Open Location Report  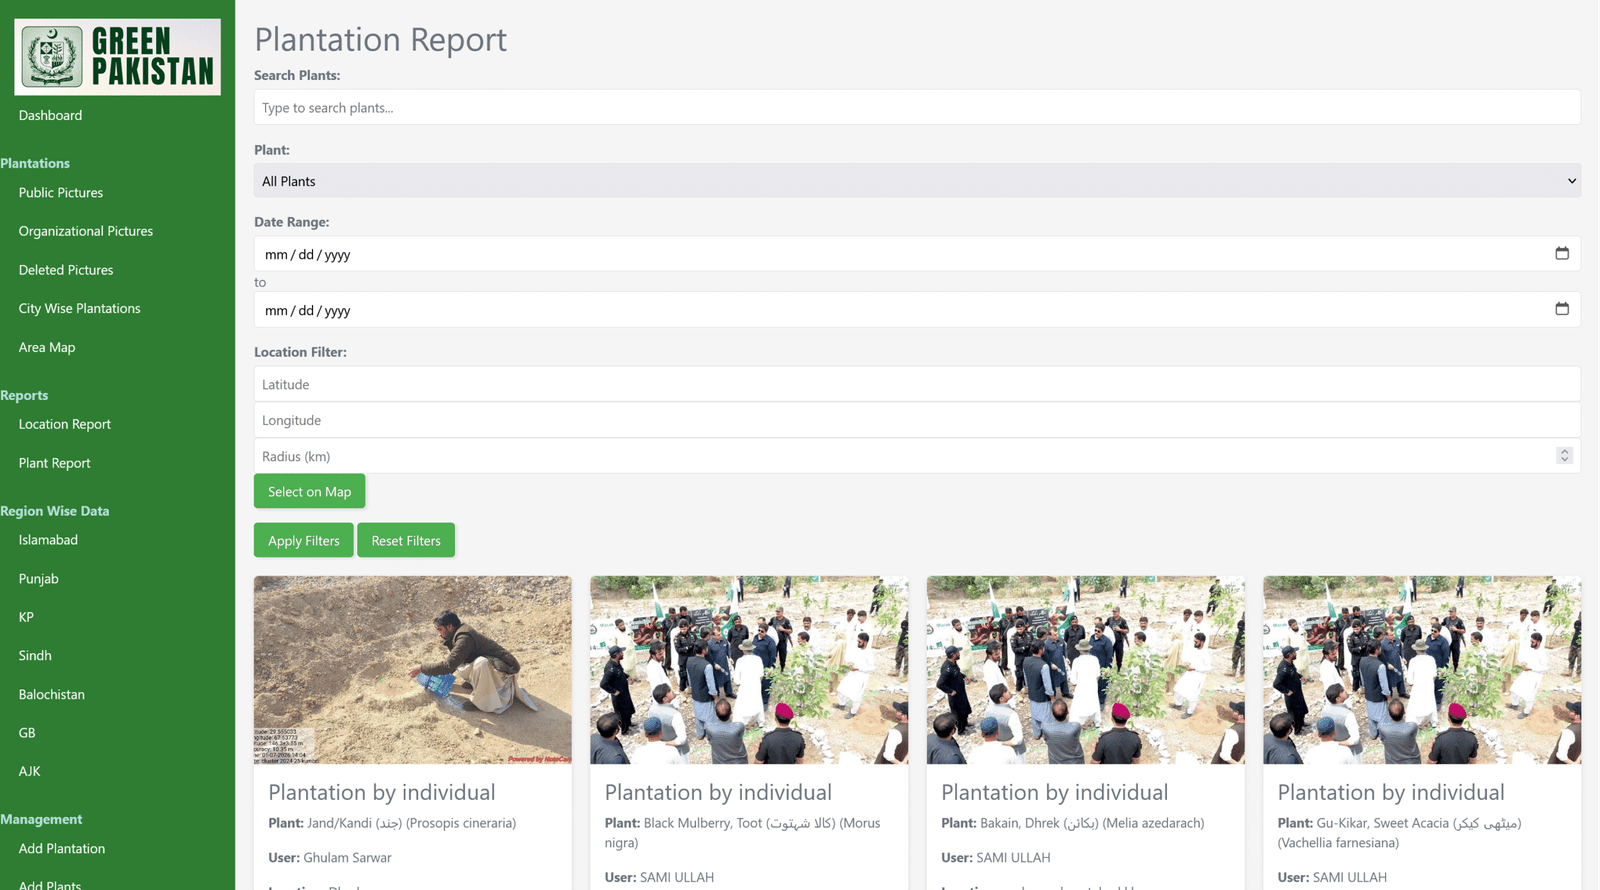pyautogui.click(x=65, y=424)
